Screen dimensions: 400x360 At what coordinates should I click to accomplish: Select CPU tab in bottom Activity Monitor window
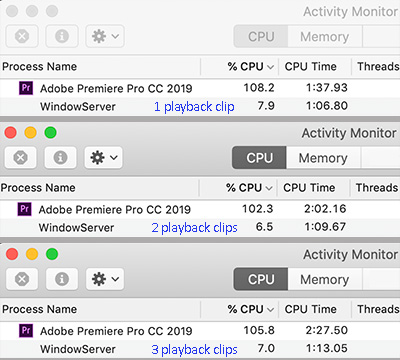pos(261,279)
